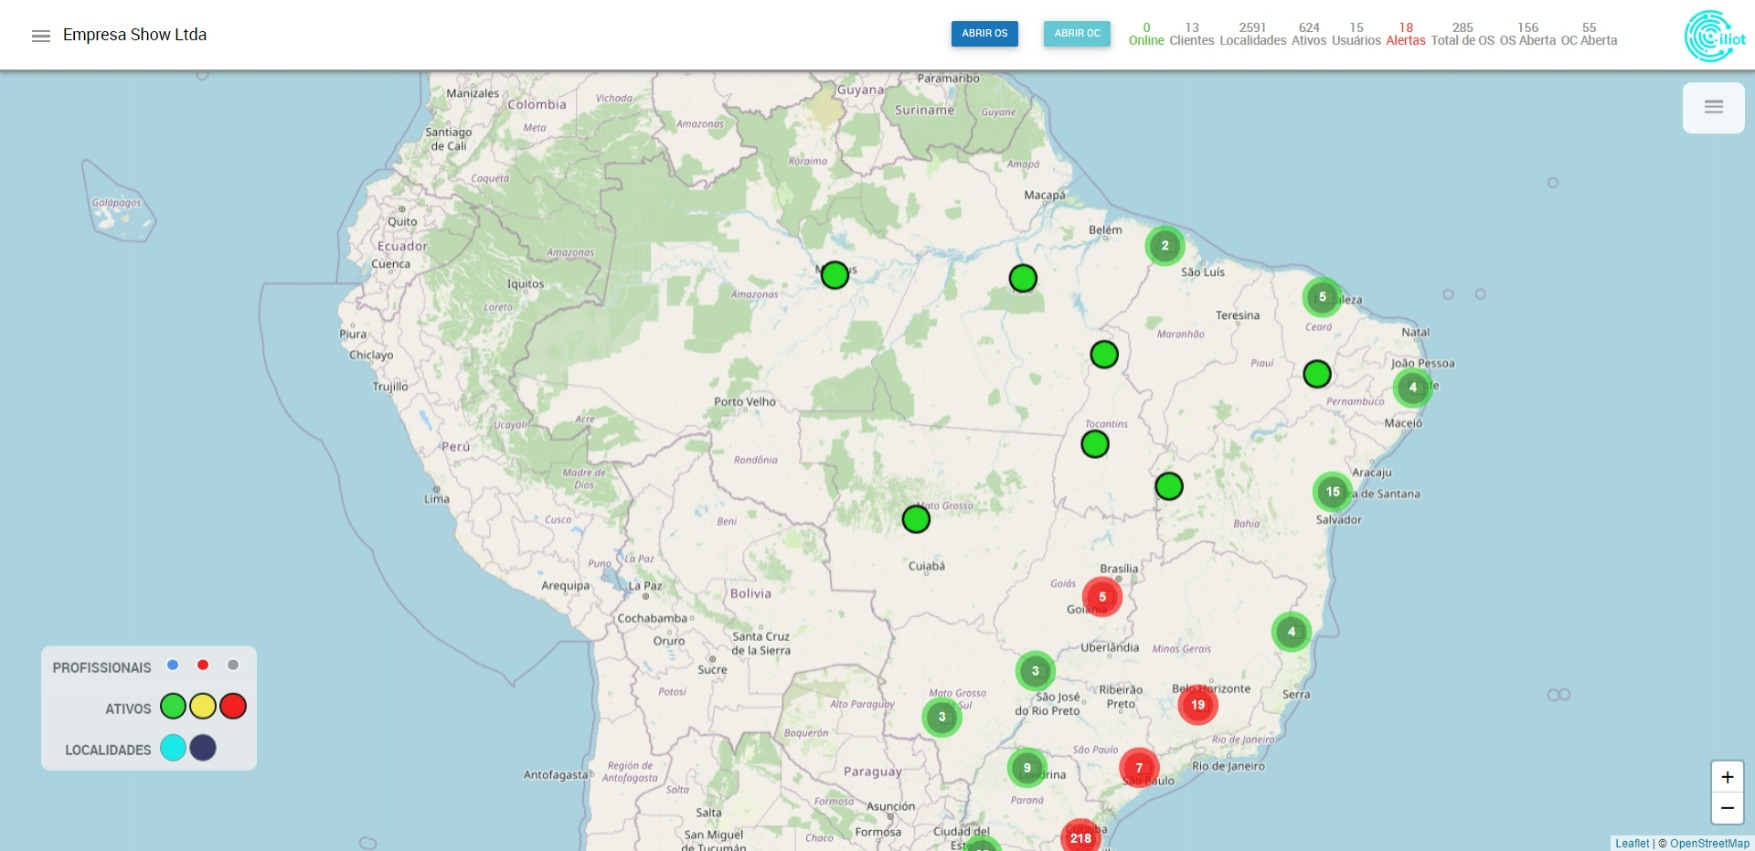The height and width of the screenshot is (851, 1755).
Task: Click the green marker west of Bahia
Action: coord(1169,486)
